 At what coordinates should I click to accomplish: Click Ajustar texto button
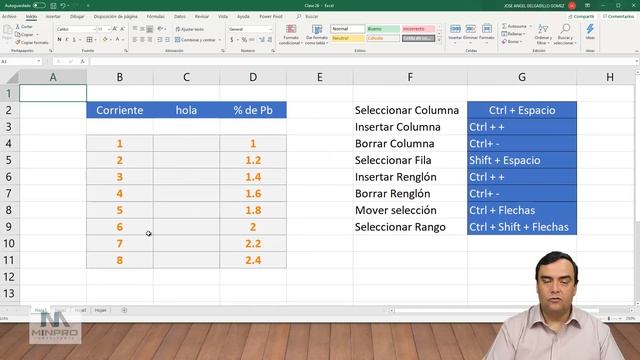pos(189,29)
